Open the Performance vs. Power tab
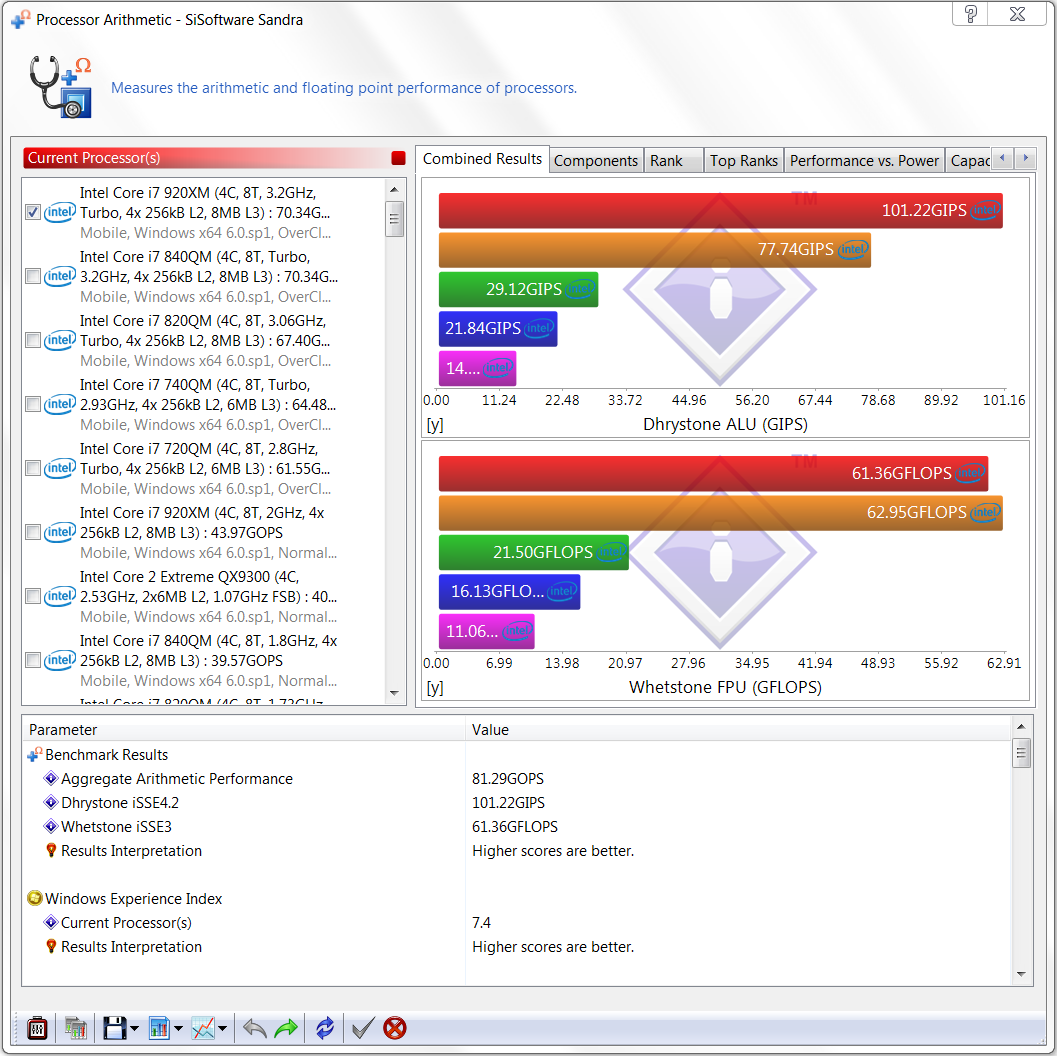 (x=864, y=161)
